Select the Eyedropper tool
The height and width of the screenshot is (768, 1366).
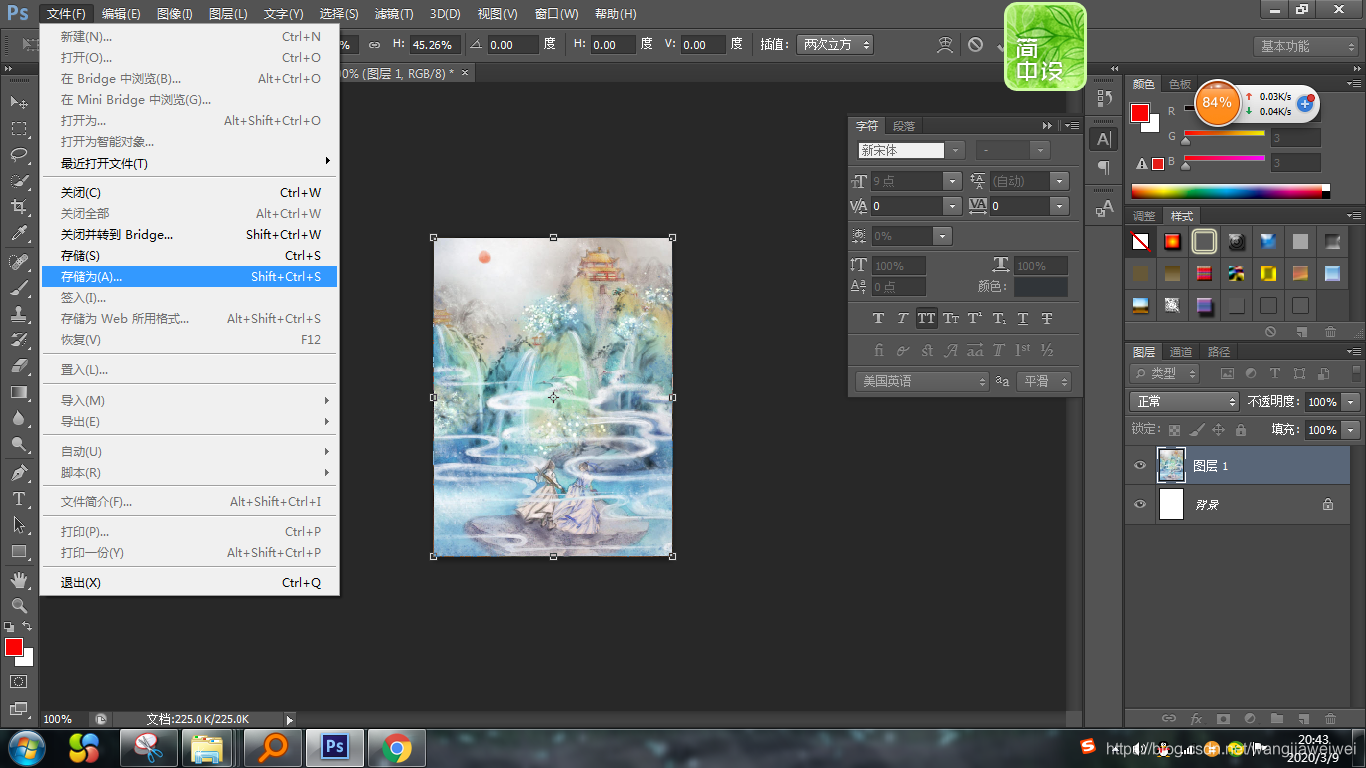[19, 233]
